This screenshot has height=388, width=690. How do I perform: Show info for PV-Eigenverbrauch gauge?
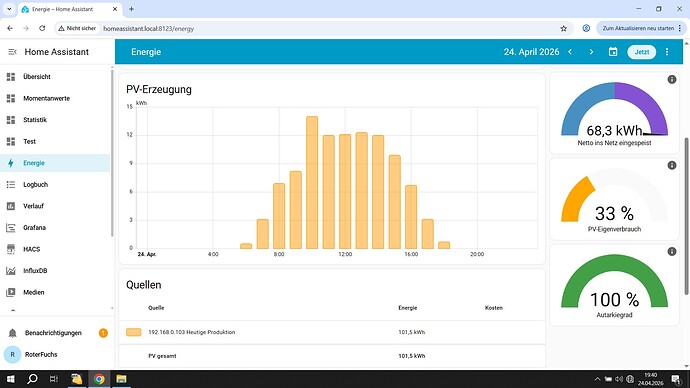click(x=672, y=165)
